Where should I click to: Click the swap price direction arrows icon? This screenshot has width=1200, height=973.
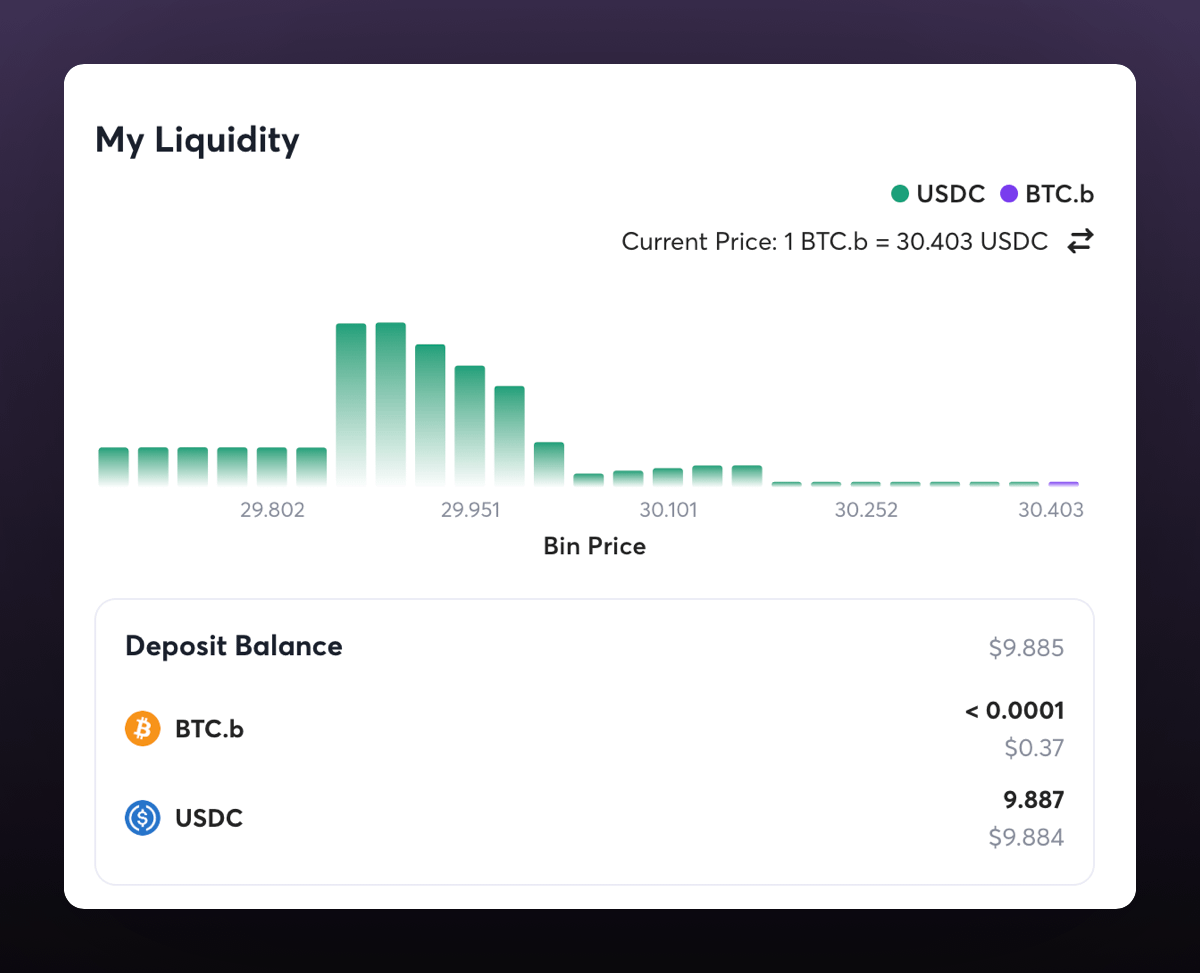pos(1079,241)
